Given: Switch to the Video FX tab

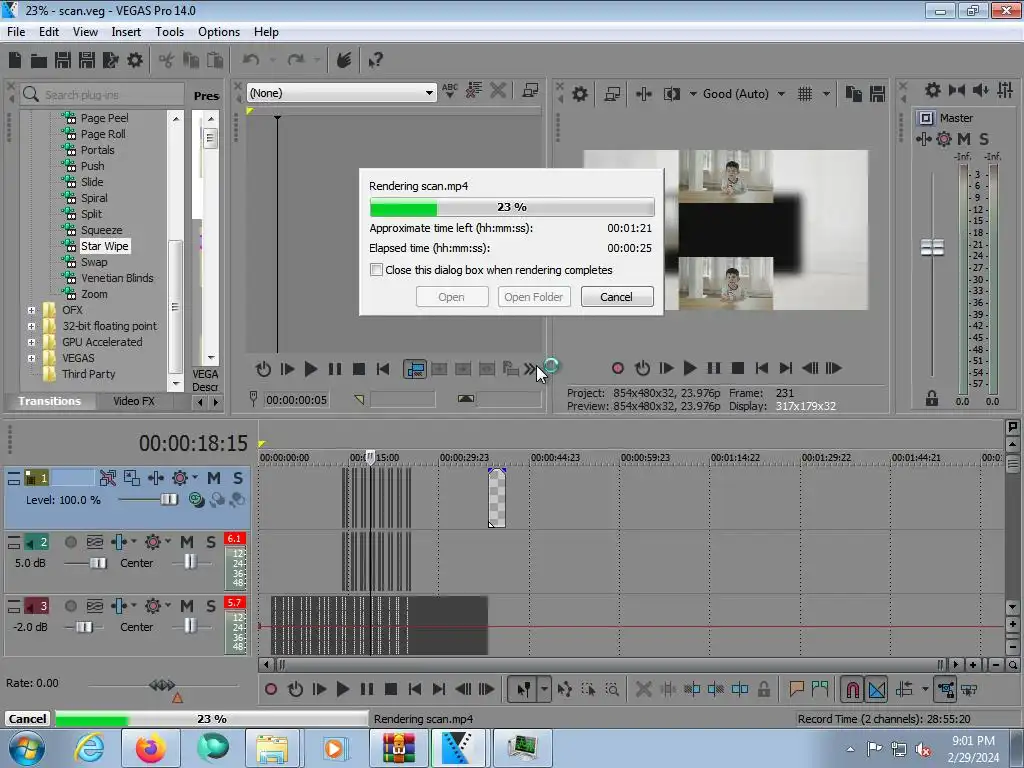Looking at the screenshot, I should coord(134,401).
